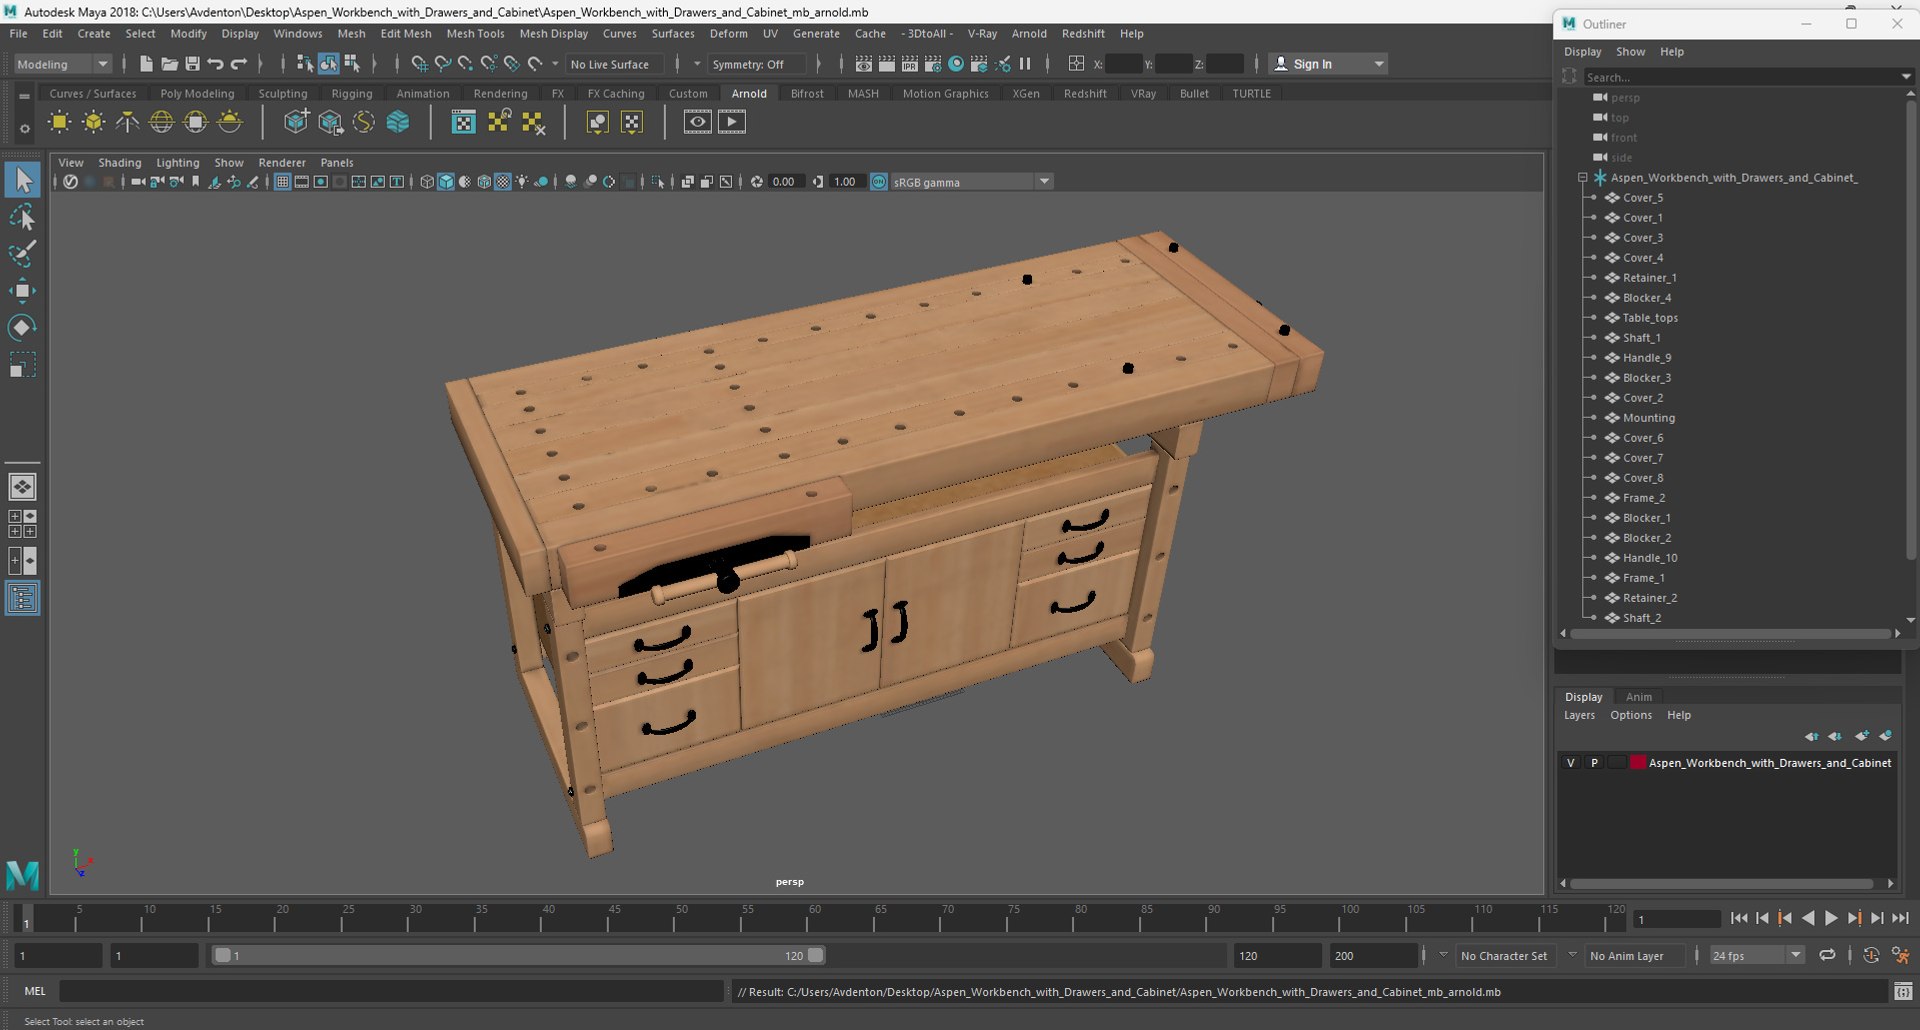1920x1030 pixels.
Task: Select the Select Tool arrow in toolbox
Action: click(x=22, y=180)
